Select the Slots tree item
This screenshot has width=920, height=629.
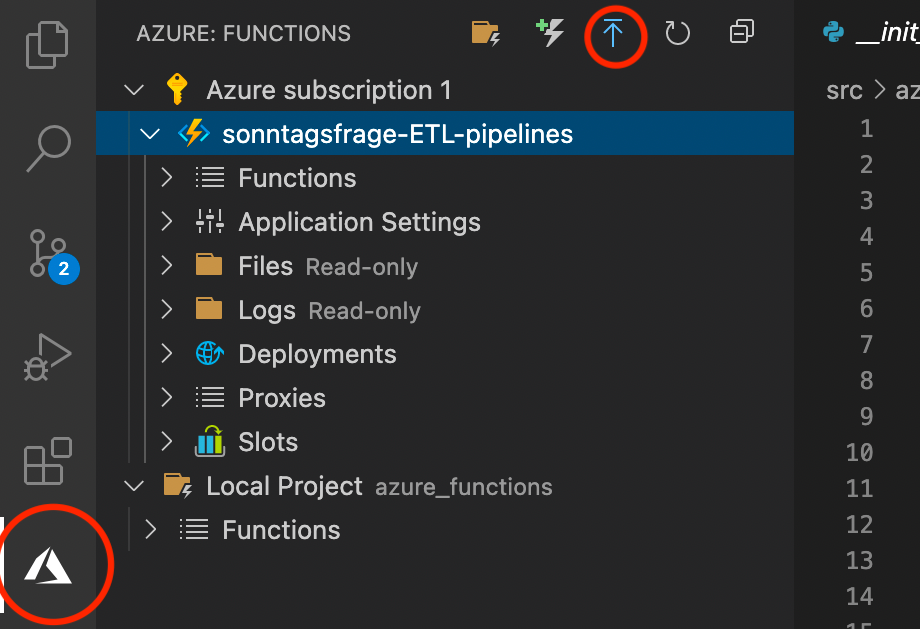(267, 442)
